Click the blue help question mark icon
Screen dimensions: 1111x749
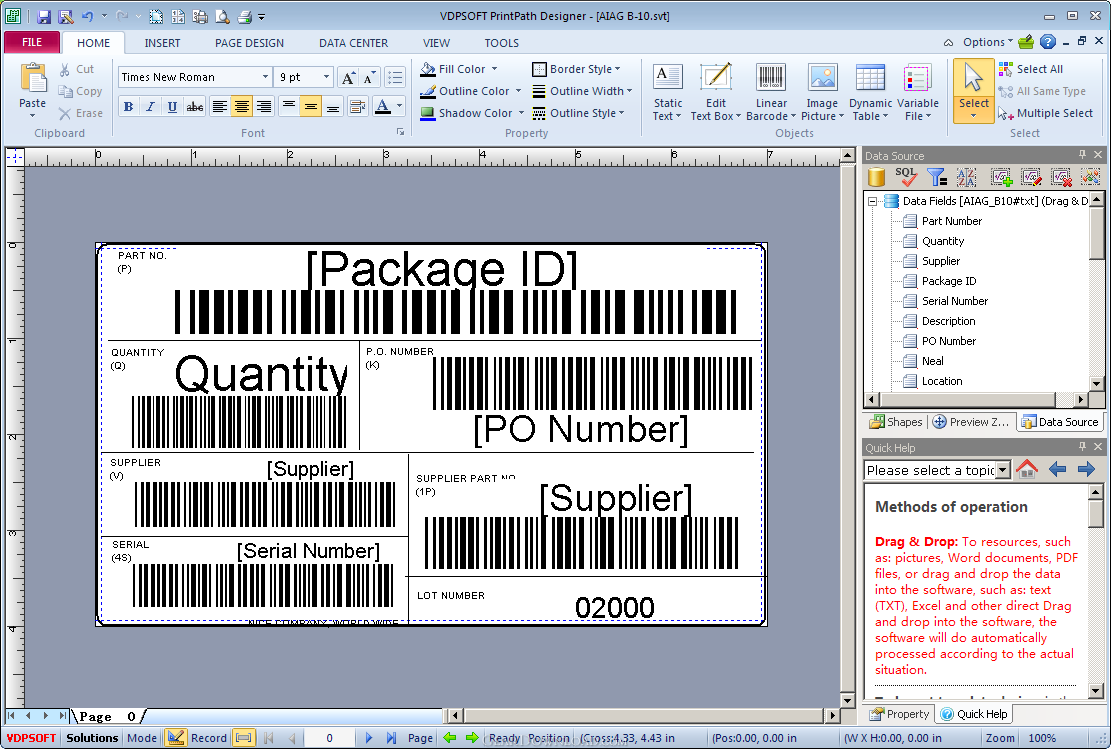click(x=1048, y=42)
